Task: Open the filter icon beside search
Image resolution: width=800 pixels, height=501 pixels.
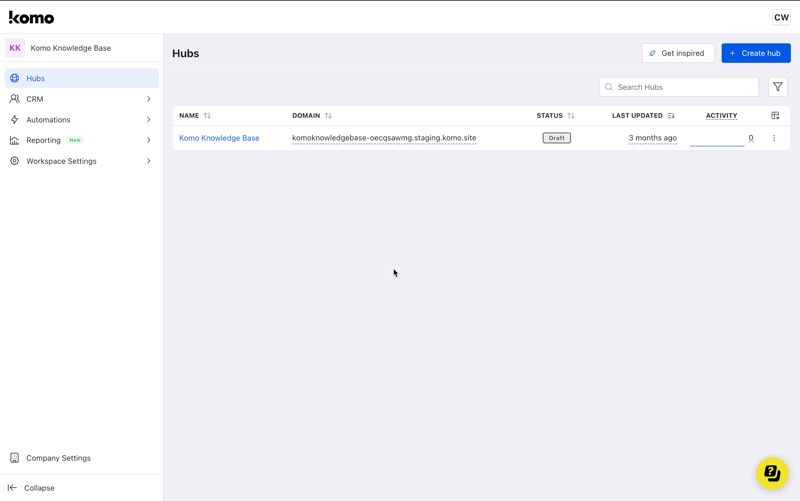Action: click(x=778, y=87)
